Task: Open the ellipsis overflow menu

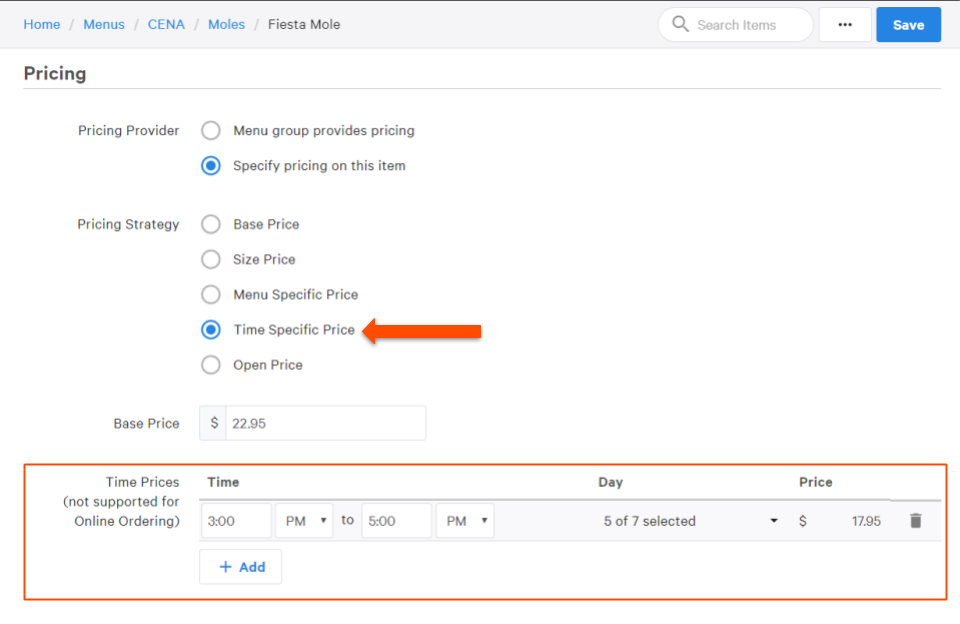Action: (845, 24)
